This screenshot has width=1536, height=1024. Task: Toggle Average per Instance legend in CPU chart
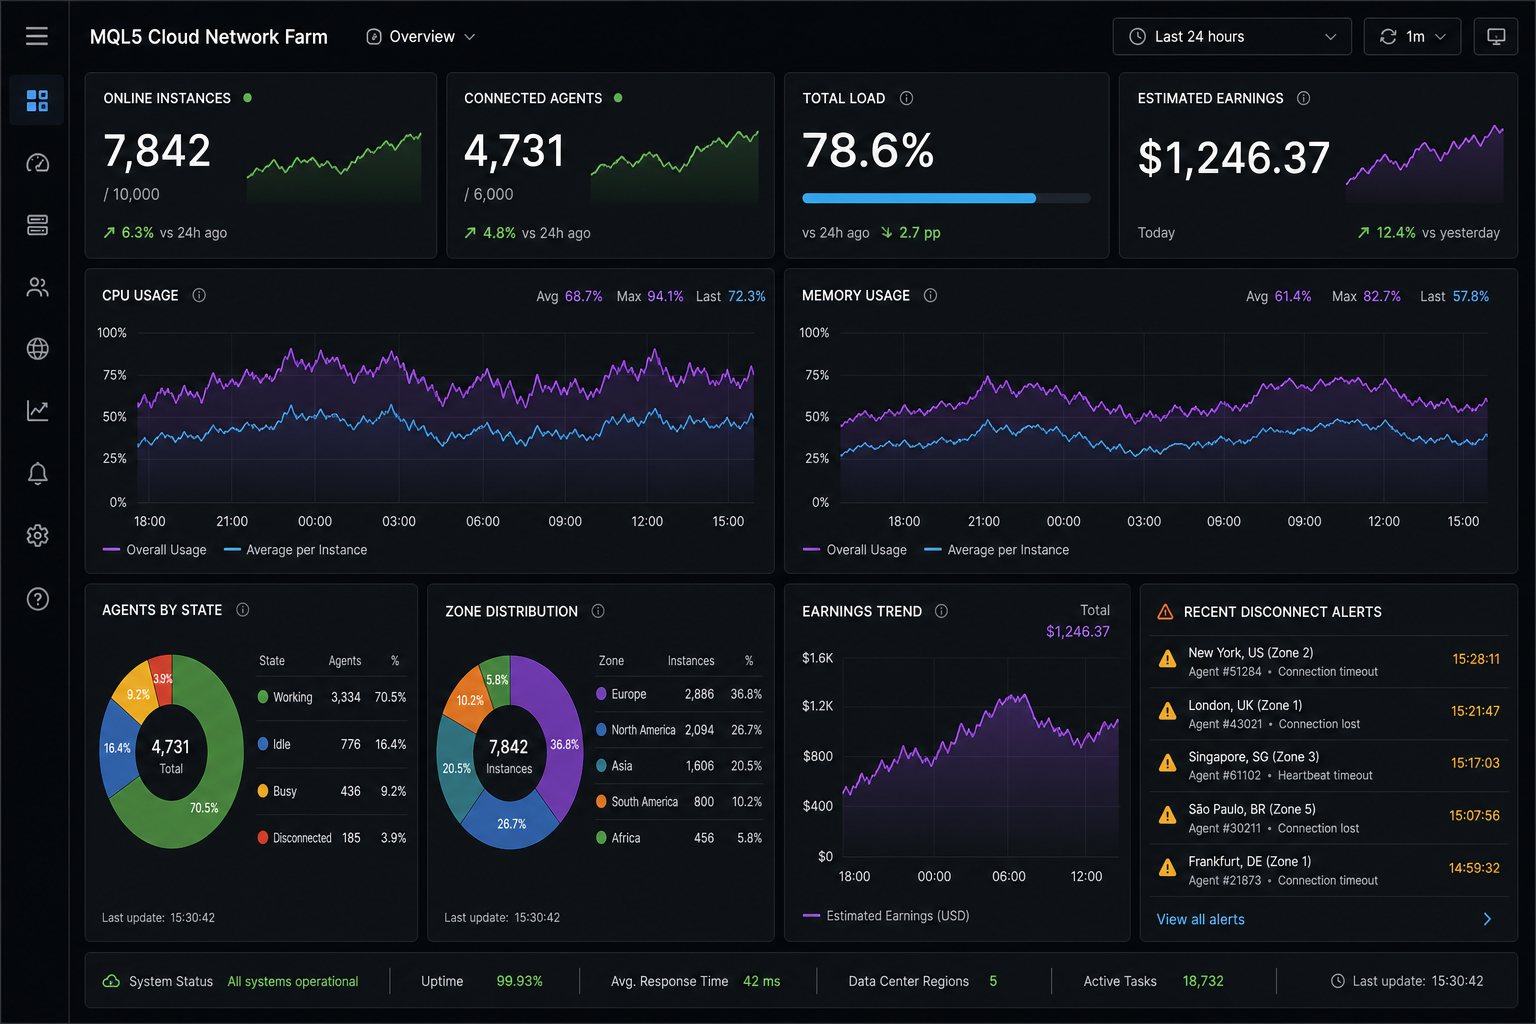[296, 550]
